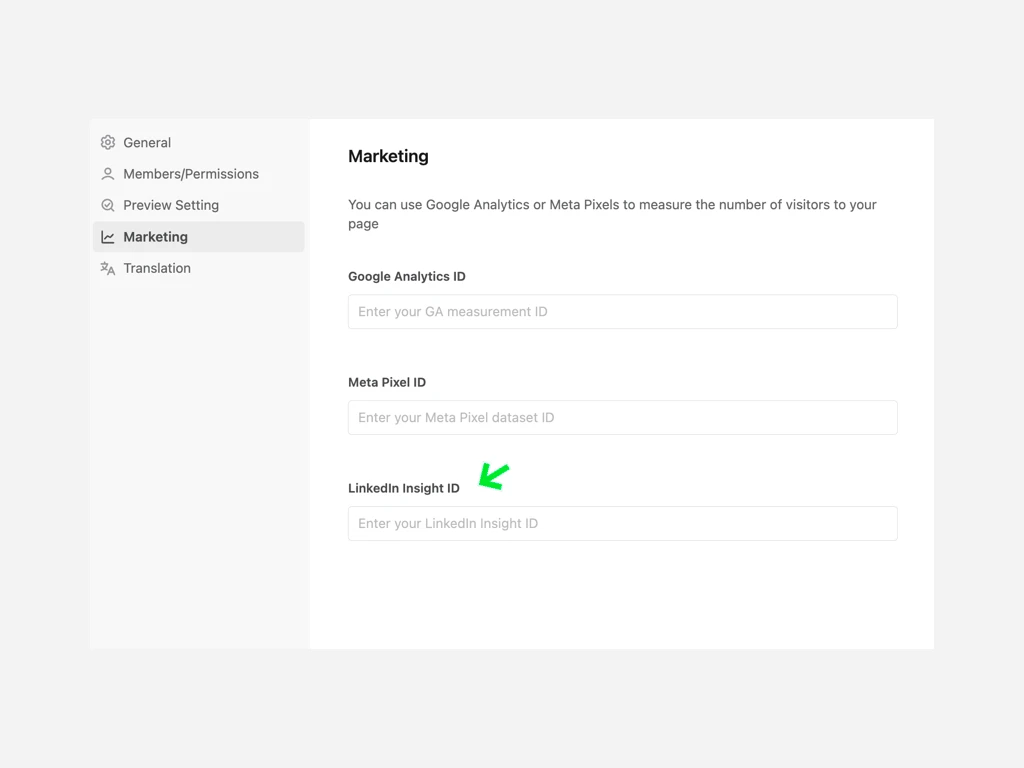Click the Translation language icon

point(108,268)
